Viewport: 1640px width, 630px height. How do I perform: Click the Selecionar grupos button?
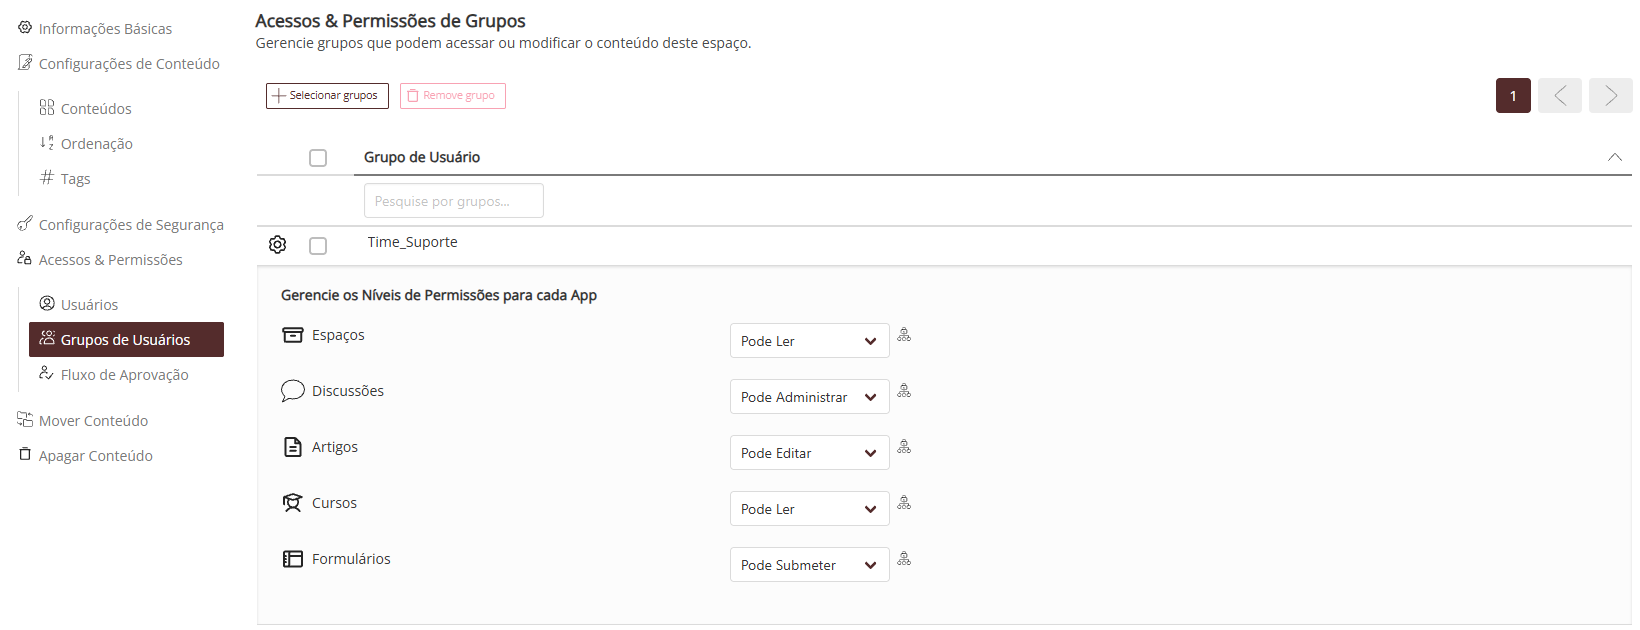(327, 96)
